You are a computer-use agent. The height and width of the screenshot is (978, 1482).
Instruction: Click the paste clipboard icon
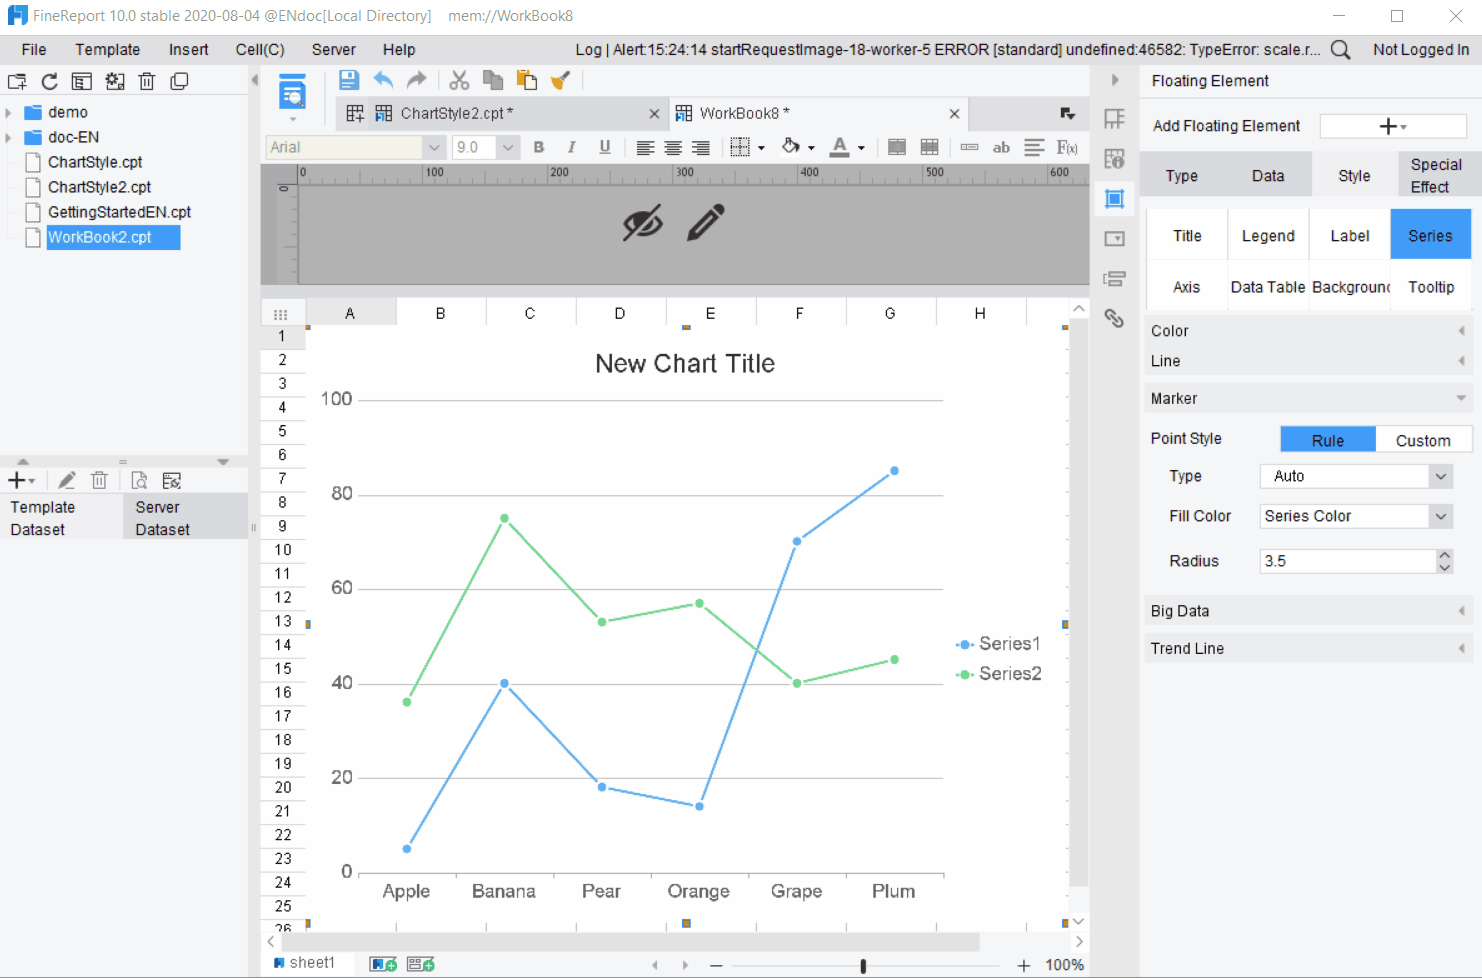527,80
